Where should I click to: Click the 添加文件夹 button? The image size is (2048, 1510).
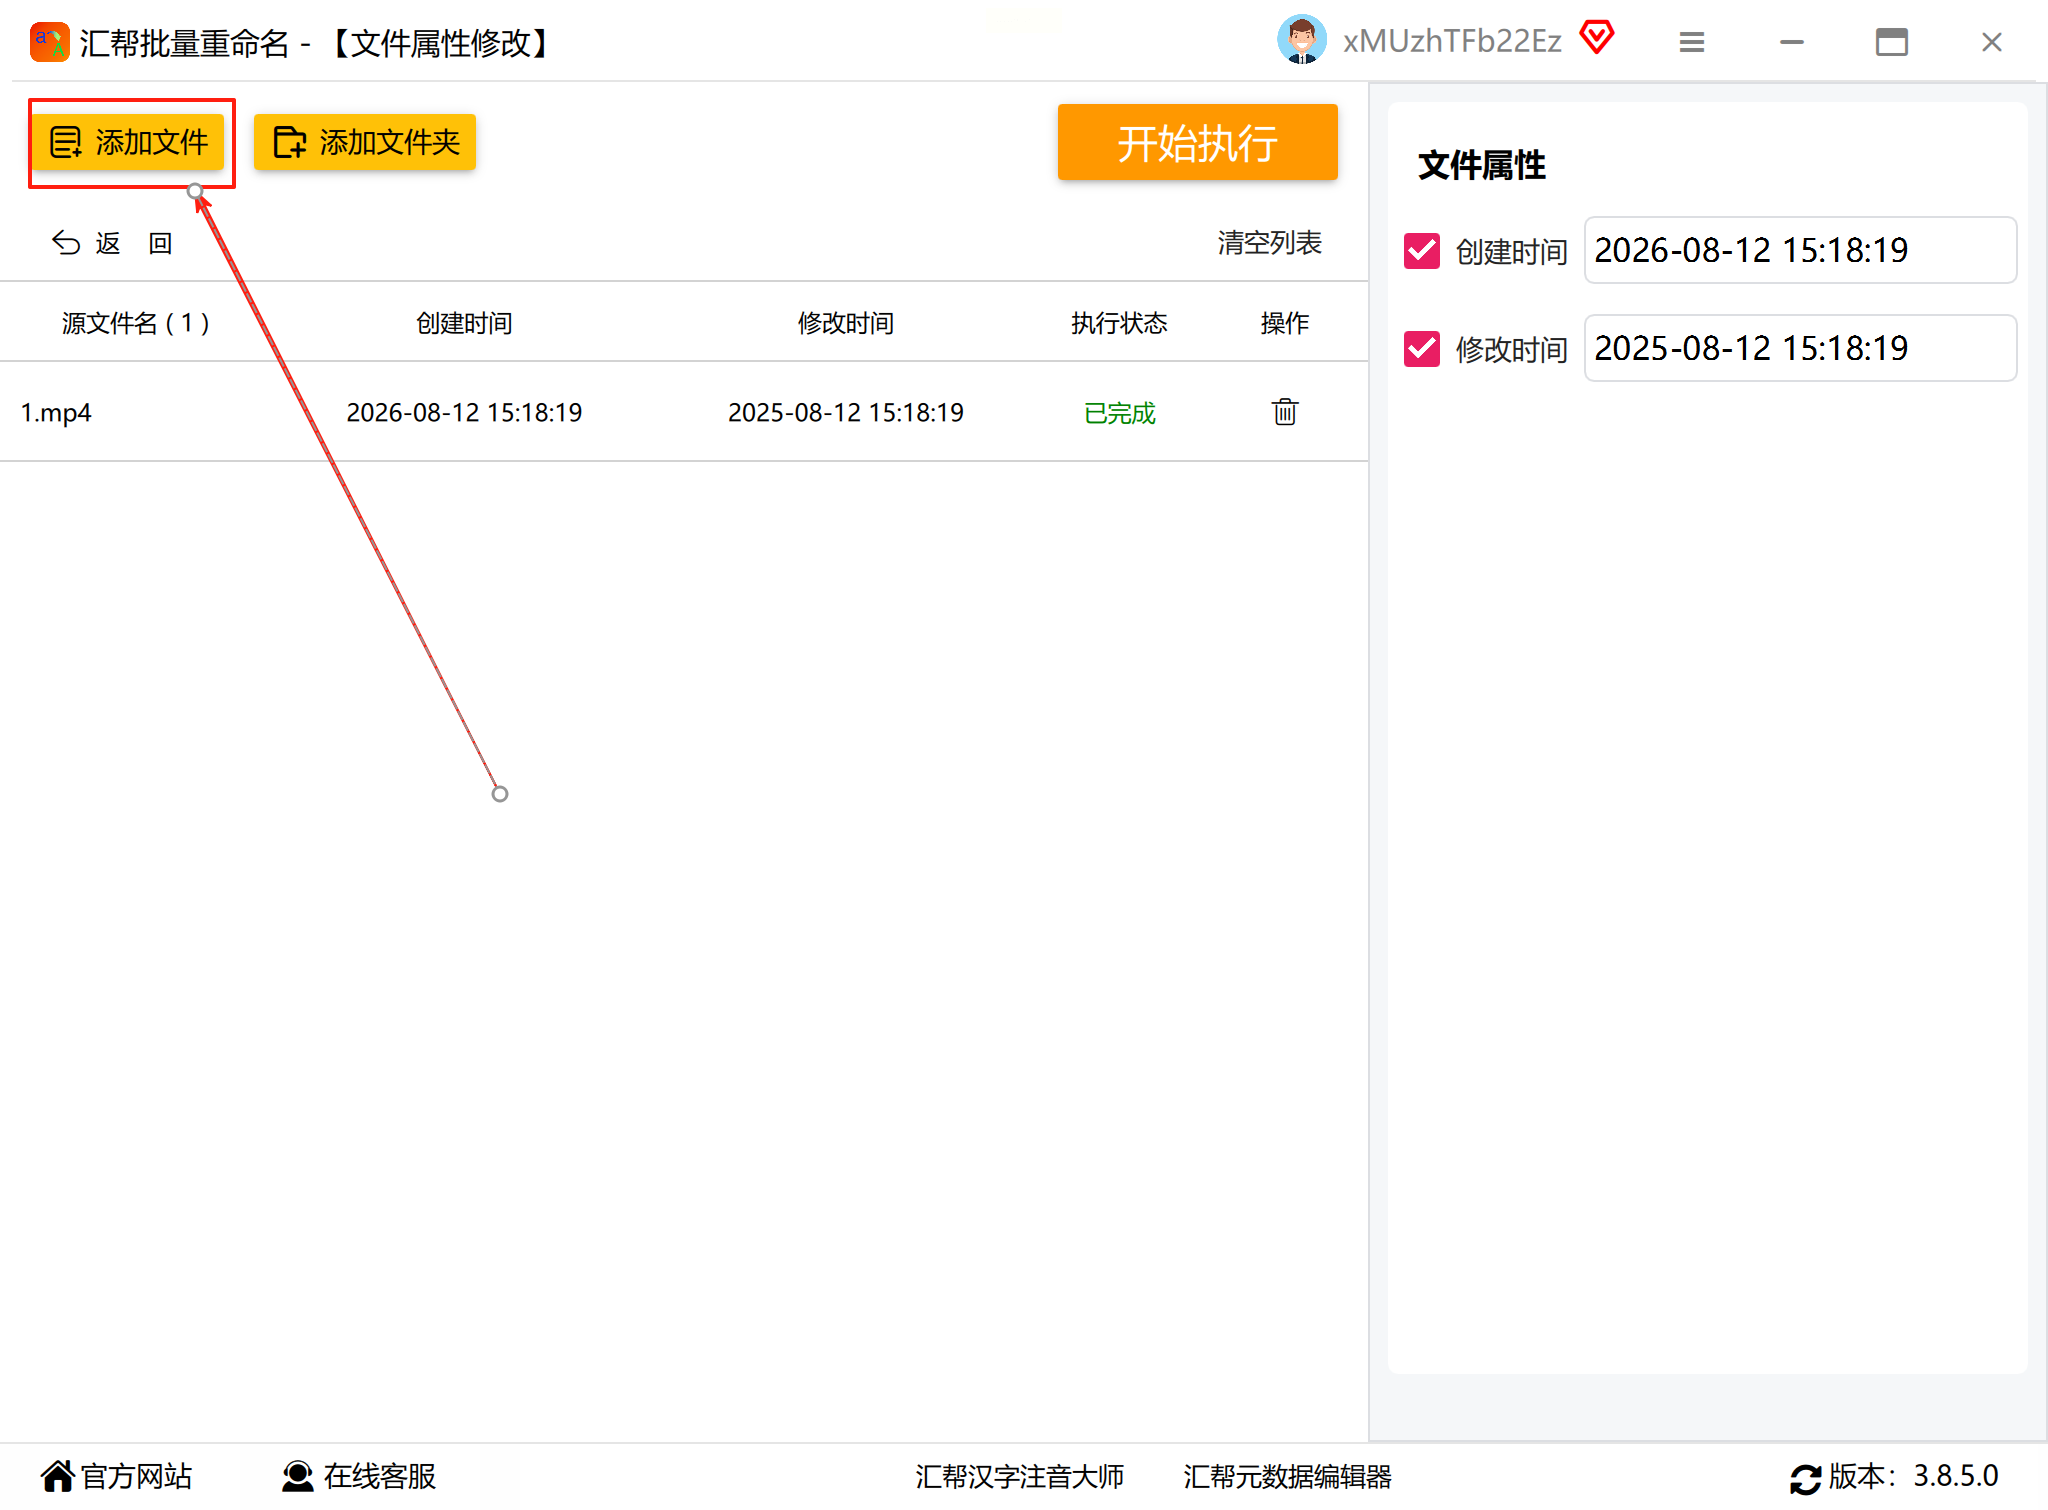point(365,143)
